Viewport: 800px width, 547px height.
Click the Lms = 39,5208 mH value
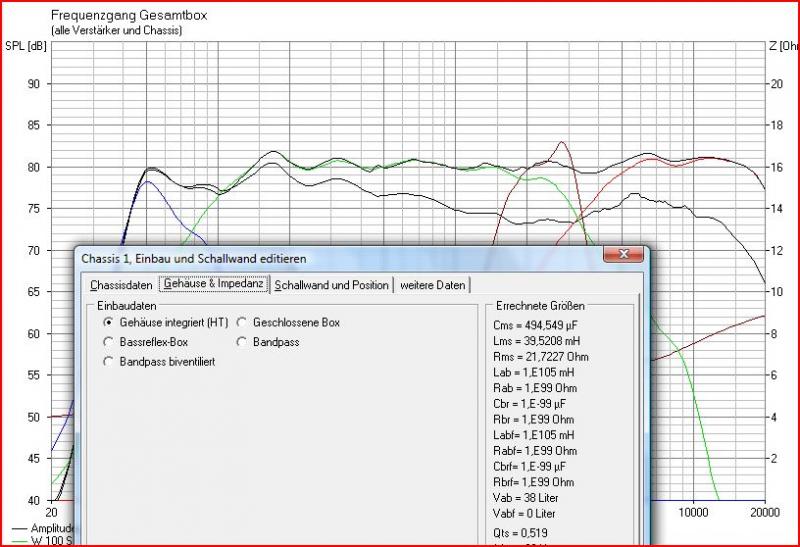pos(537,341)
